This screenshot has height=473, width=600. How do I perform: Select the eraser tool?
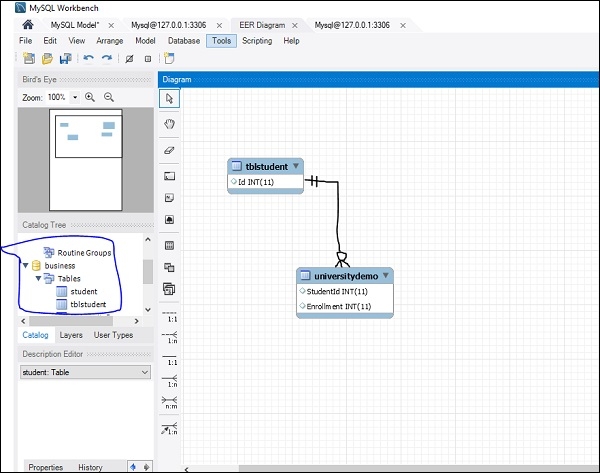(x=169, y=150)
